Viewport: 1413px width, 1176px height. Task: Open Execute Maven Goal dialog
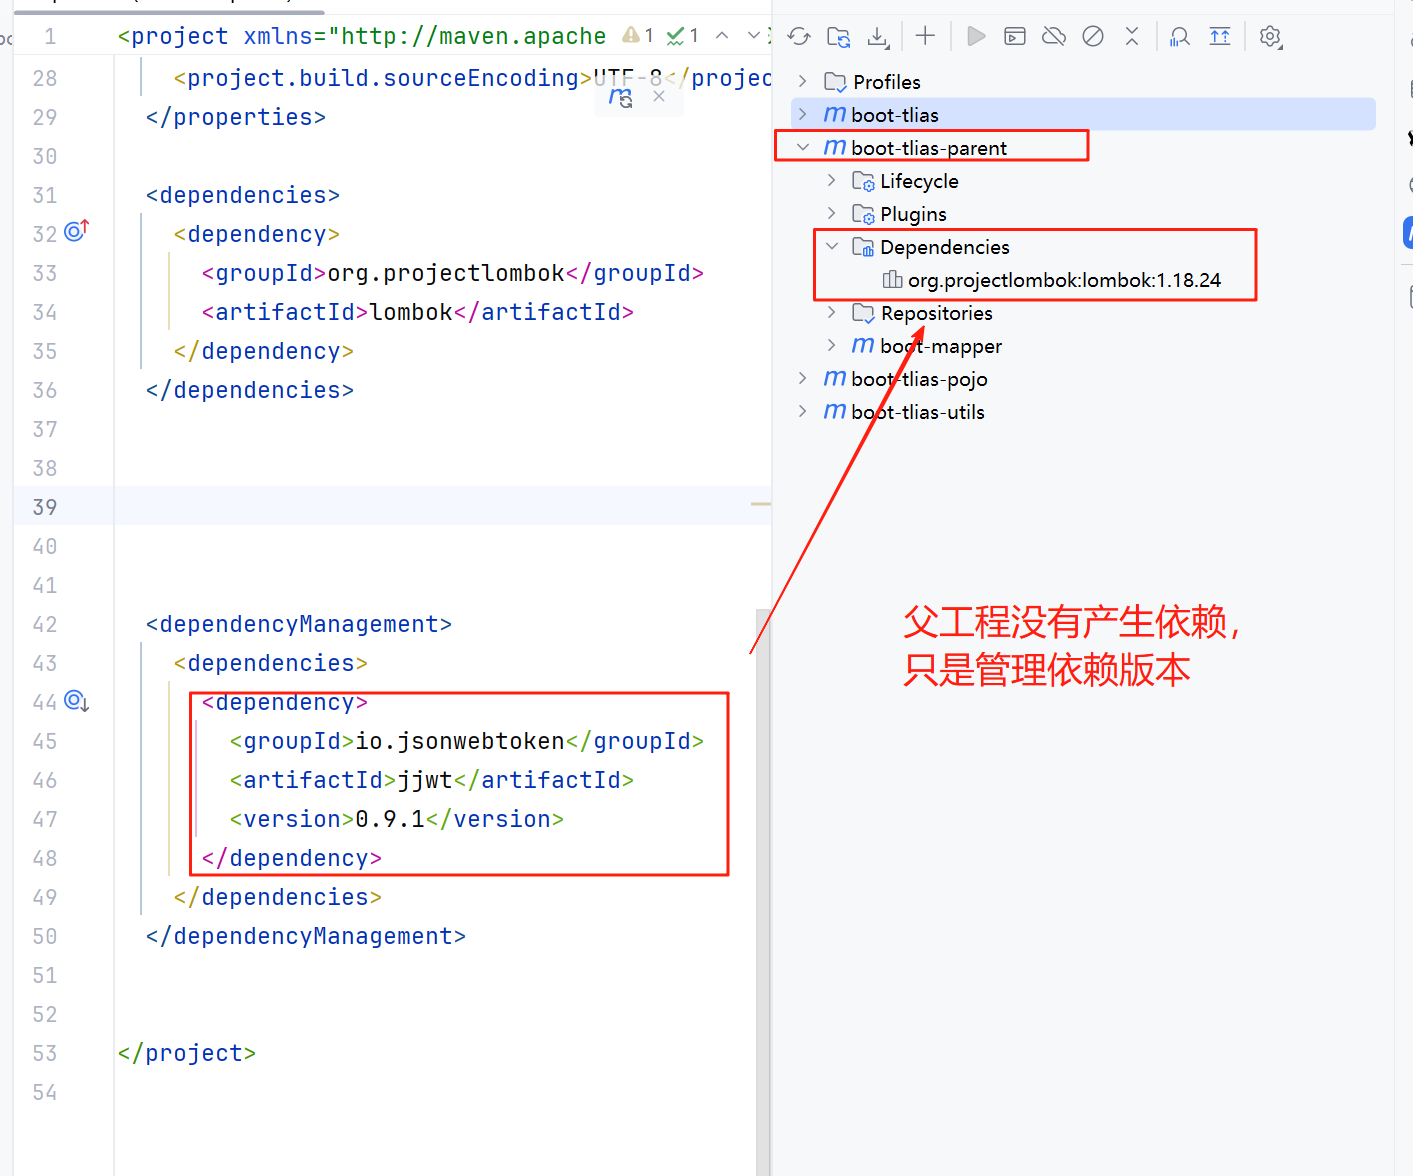pos(1015,37)
